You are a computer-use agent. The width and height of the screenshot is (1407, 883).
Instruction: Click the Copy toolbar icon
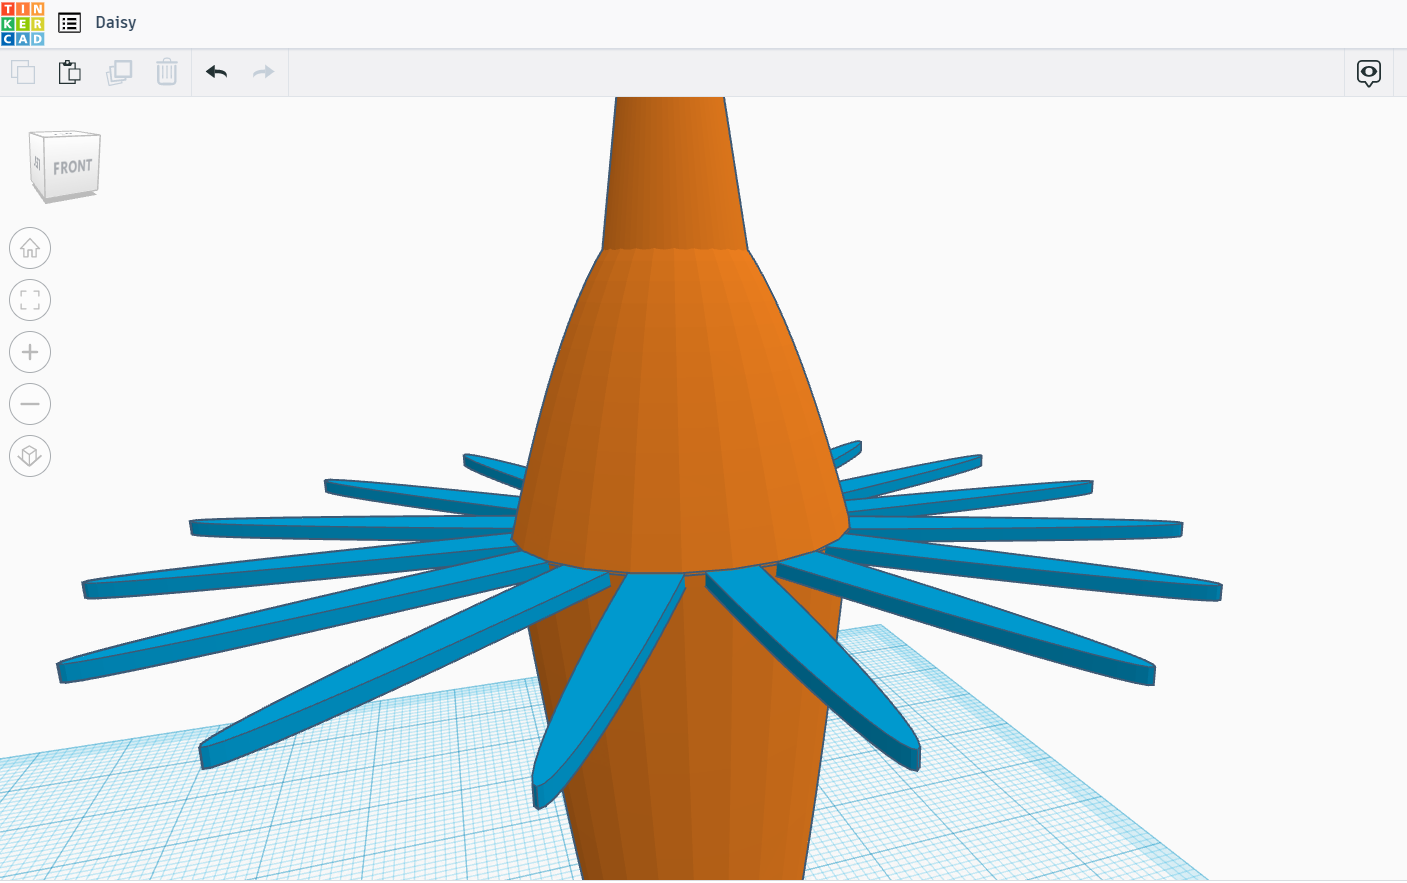tap(23, 72)
